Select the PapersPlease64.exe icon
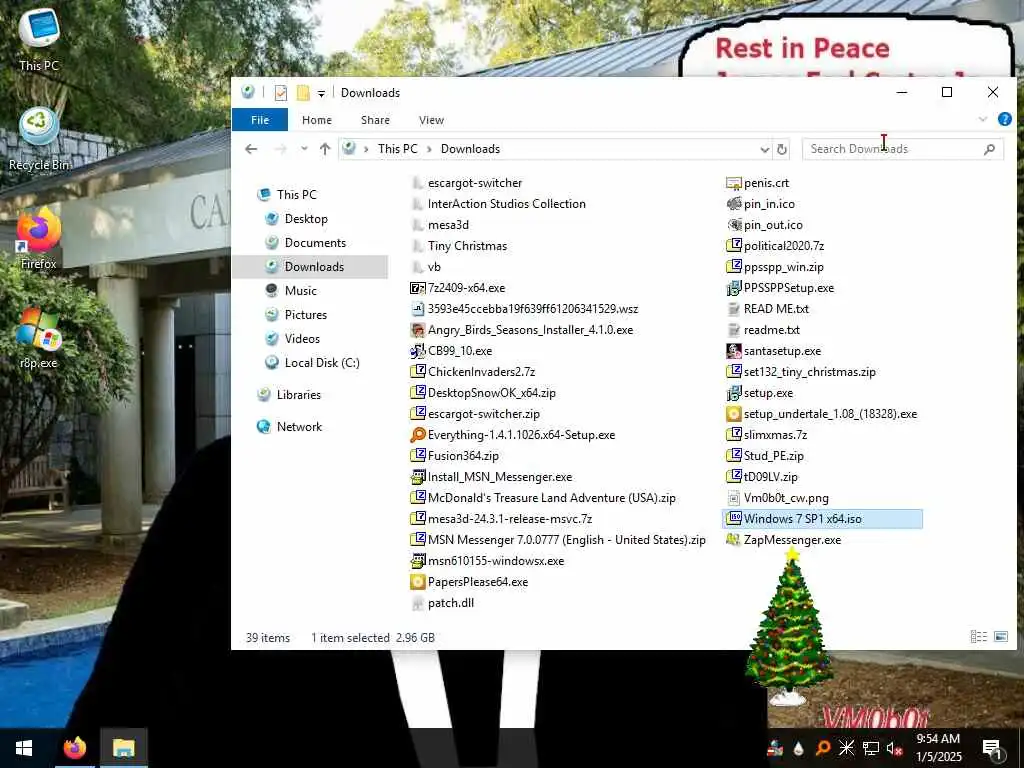The width and height of the screenshot is (1024, 768). 417,582
